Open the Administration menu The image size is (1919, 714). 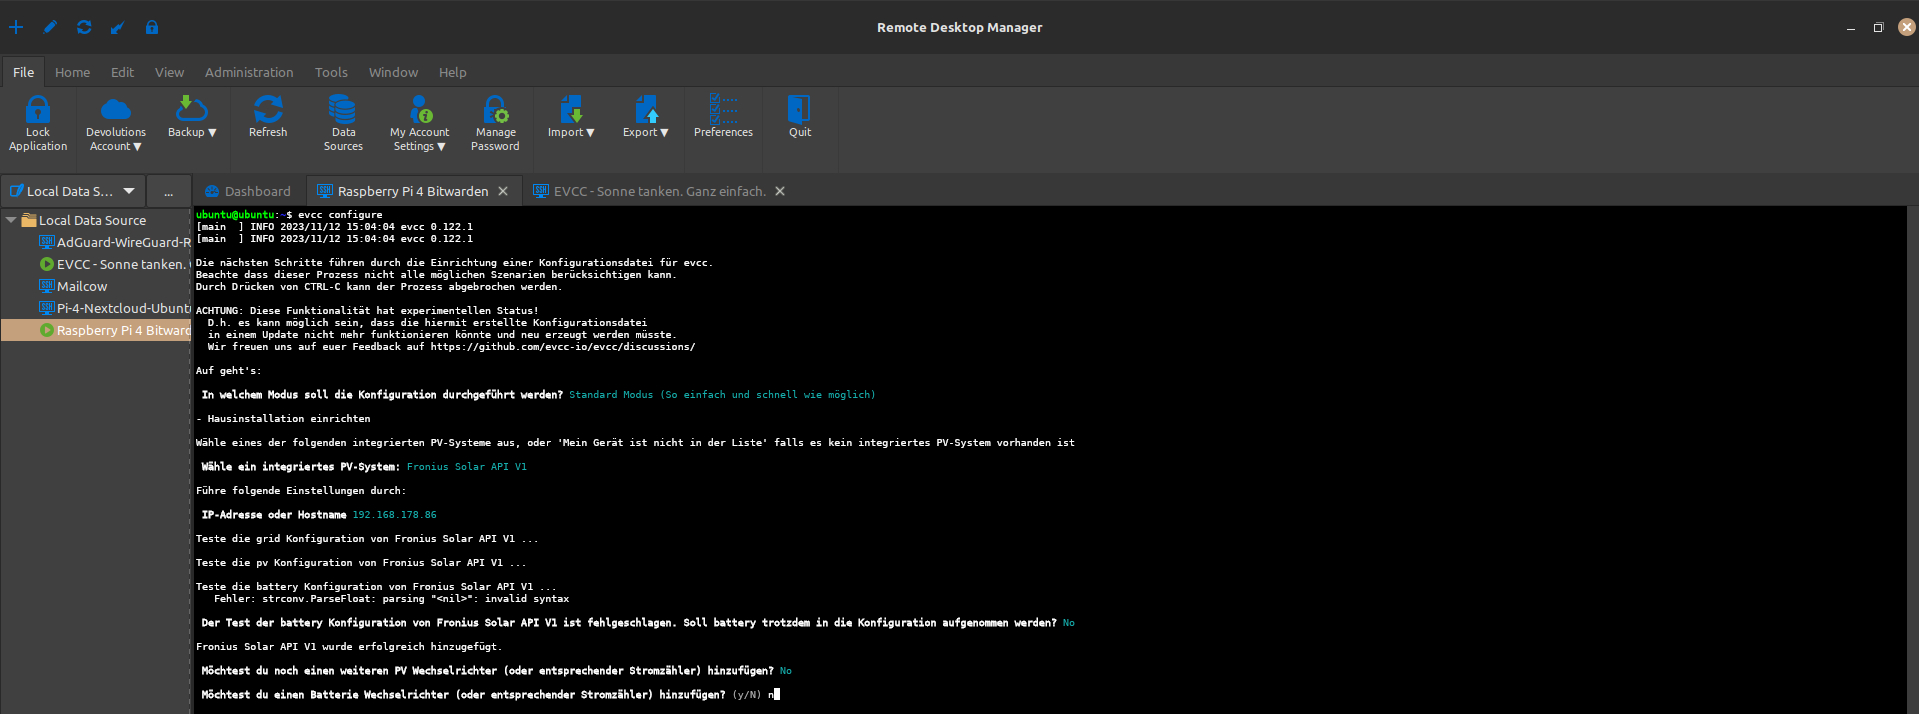click(249, 72)
